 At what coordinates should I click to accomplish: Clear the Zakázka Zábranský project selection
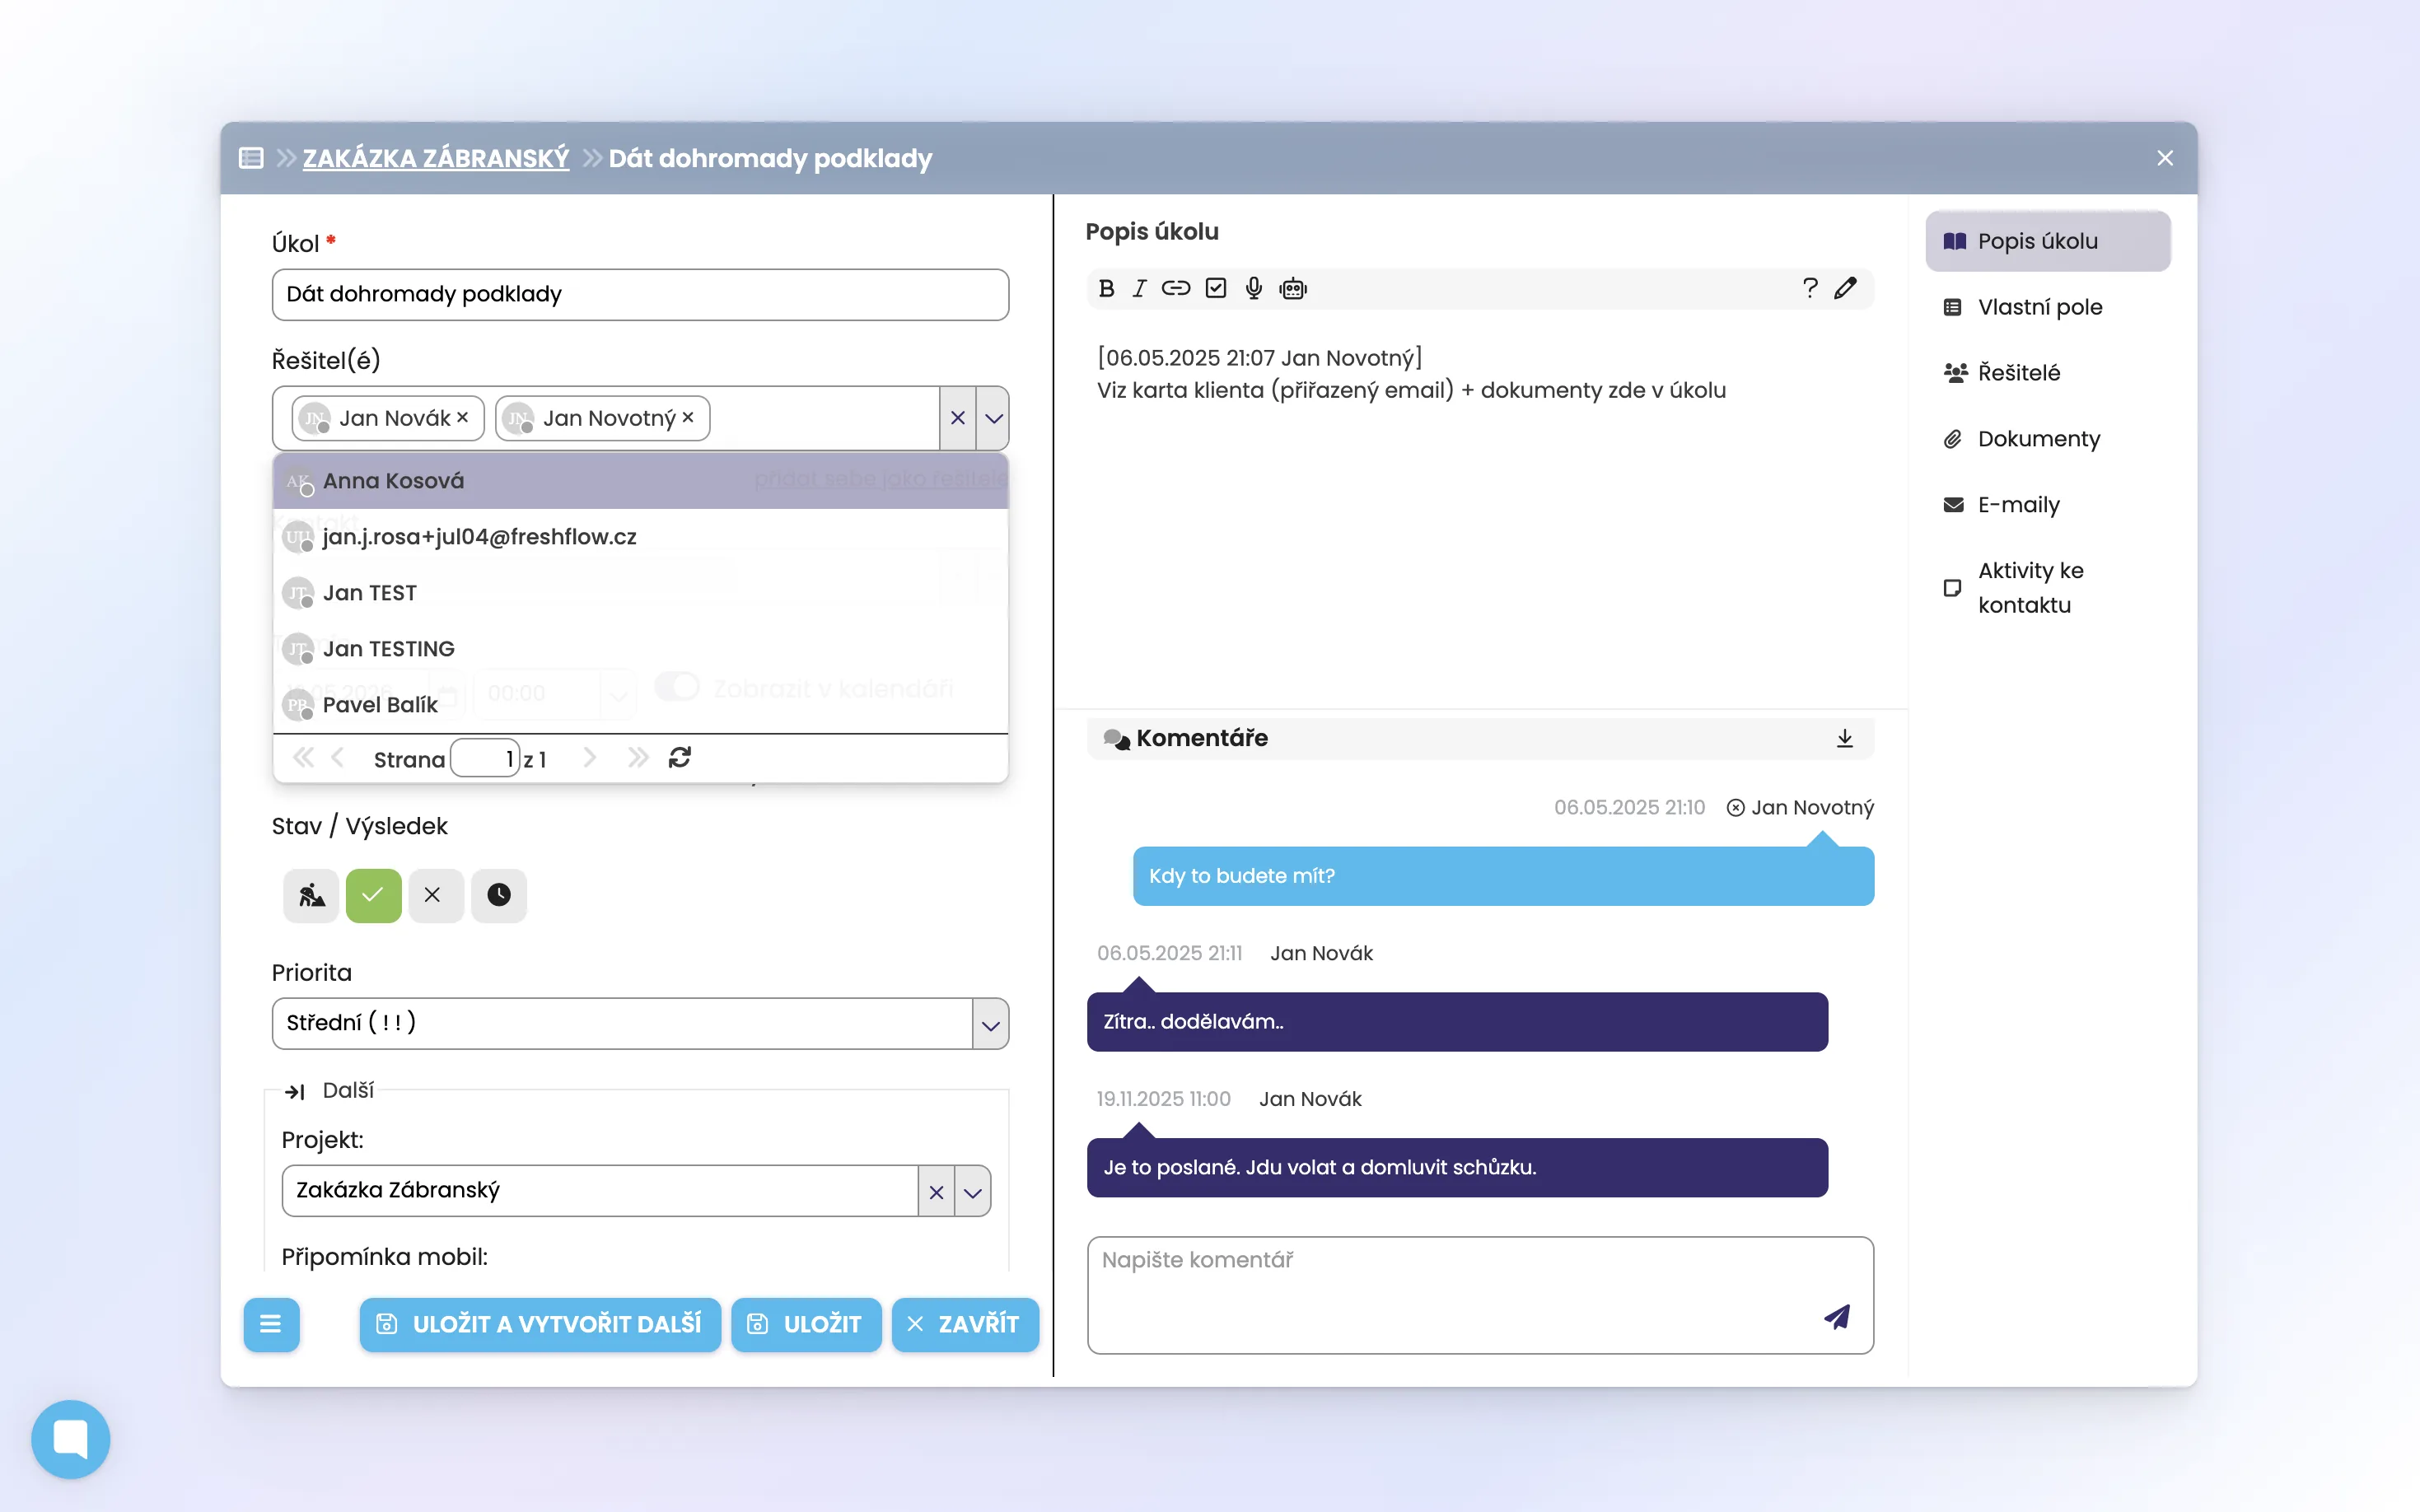[x=936, y=1191]
